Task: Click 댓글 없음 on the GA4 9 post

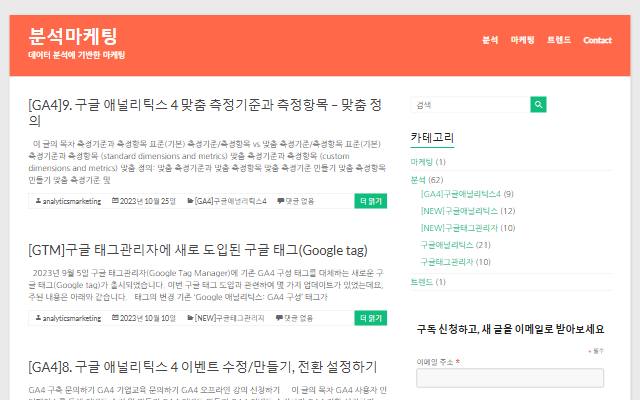Action: pos(299,201)
